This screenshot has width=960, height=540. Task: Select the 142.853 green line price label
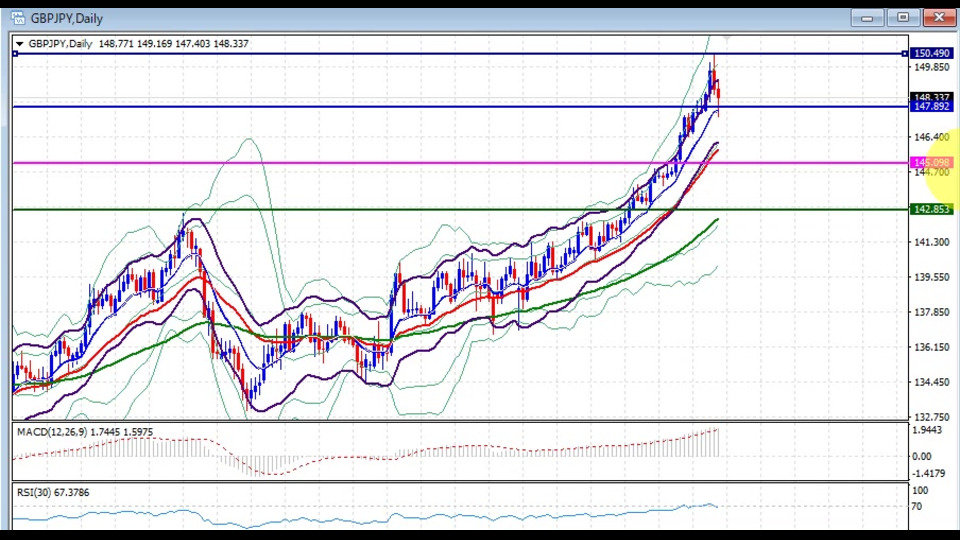pyautogui.click(x=931, y=209)
